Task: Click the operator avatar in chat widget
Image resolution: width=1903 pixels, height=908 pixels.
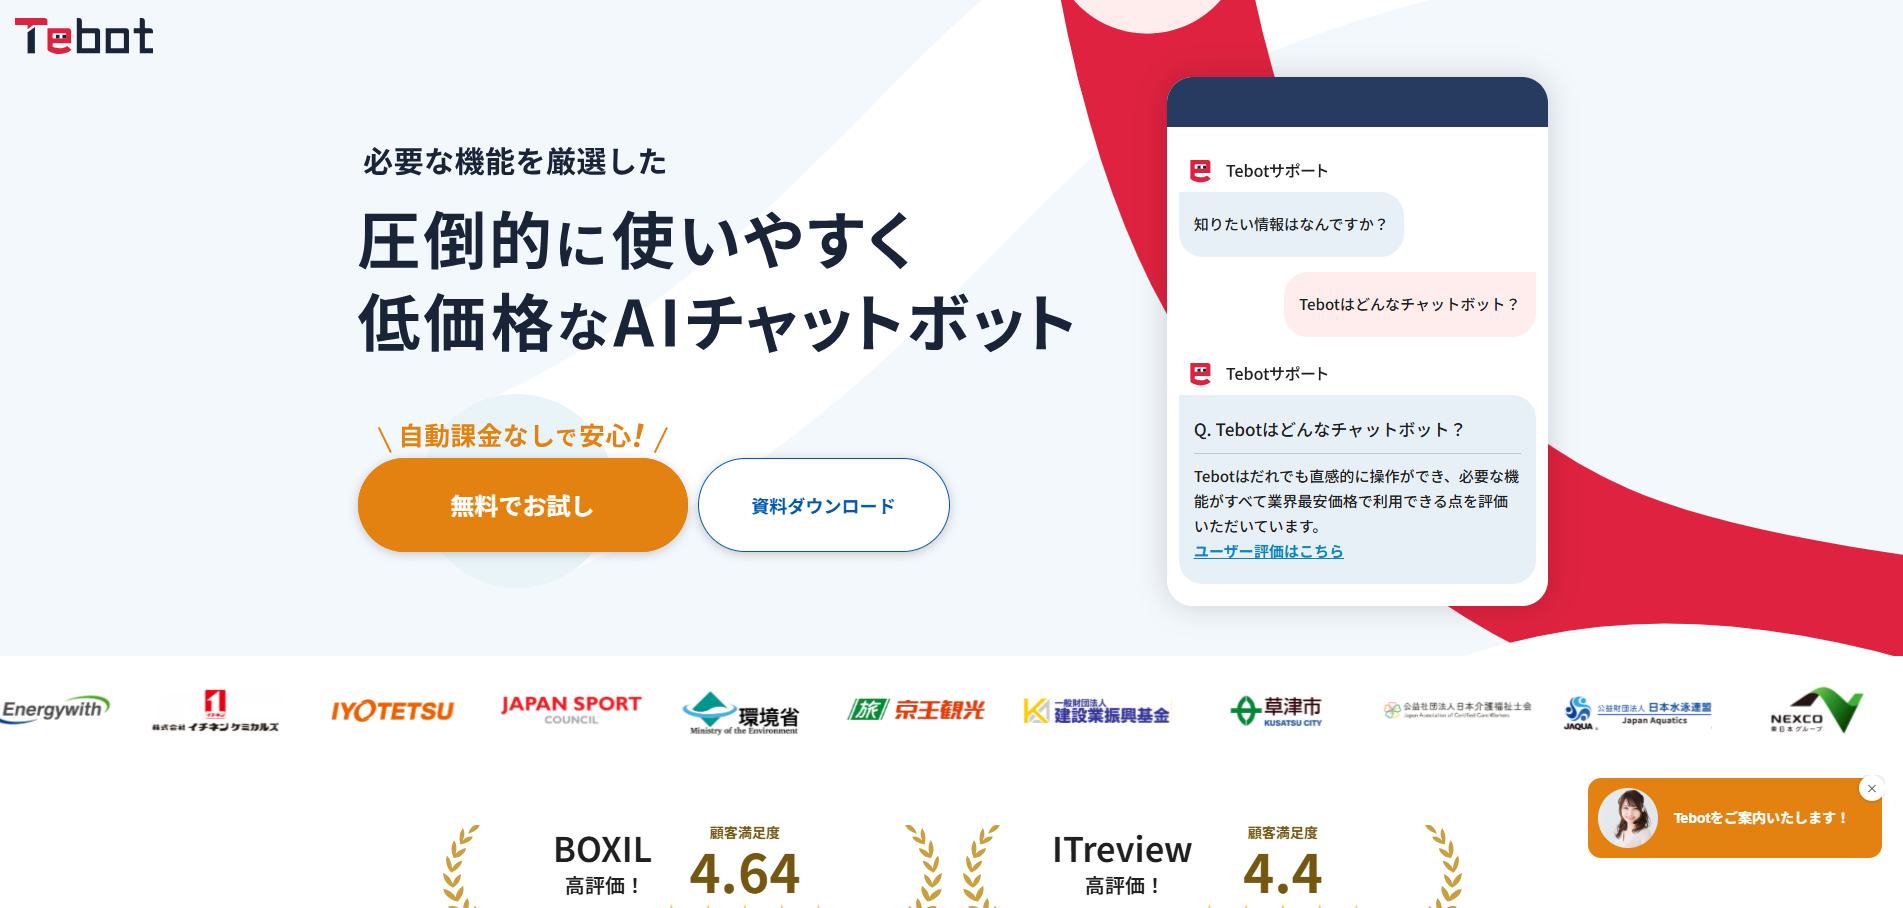Action: point(1627,818)
